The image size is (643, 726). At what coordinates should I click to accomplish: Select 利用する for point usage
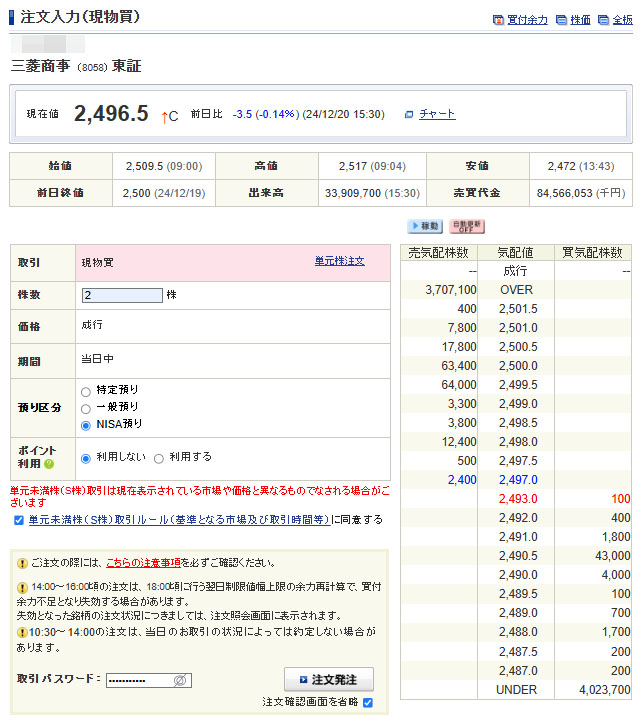pyautogui.click(x=158, y=457)
